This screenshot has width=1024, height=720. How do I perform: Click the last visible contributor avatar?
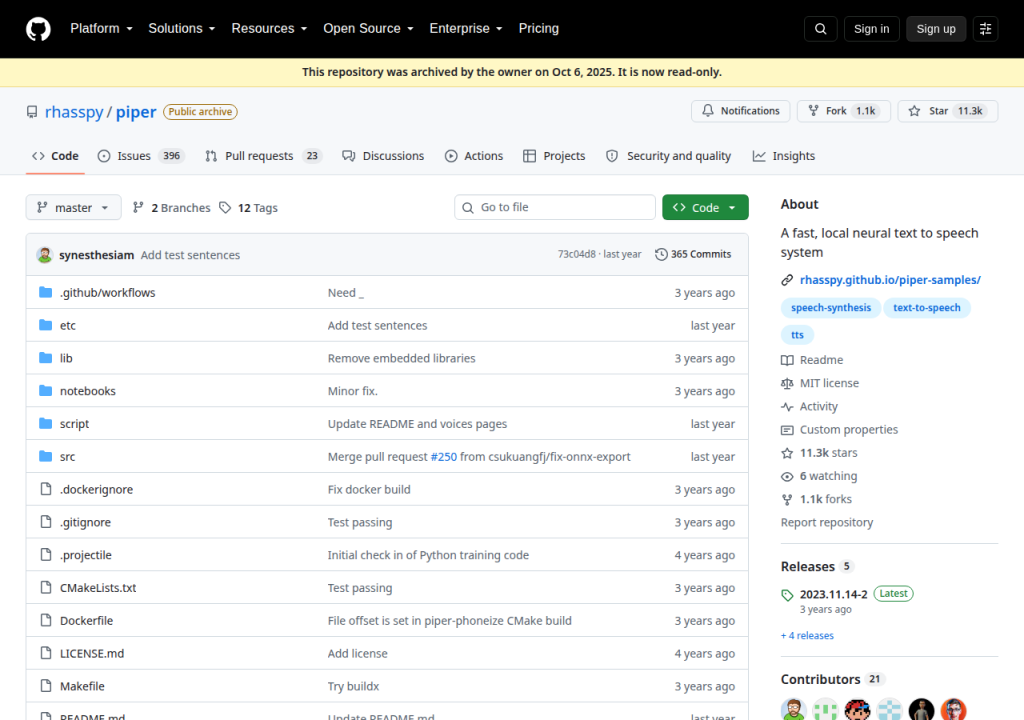pos(953,710)
